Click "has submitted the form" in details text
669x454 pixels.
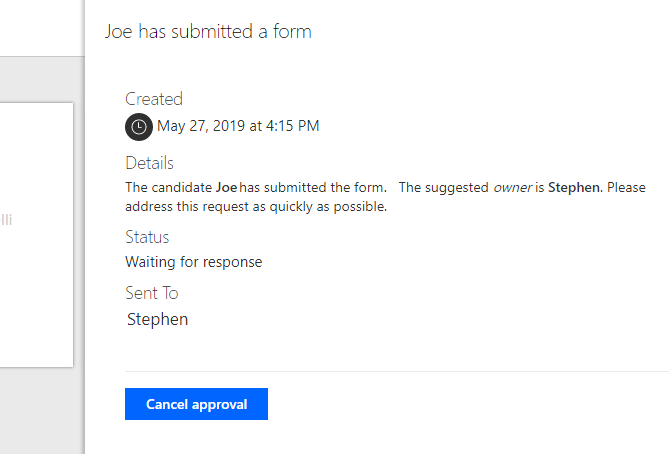click(x=312, y=187)
